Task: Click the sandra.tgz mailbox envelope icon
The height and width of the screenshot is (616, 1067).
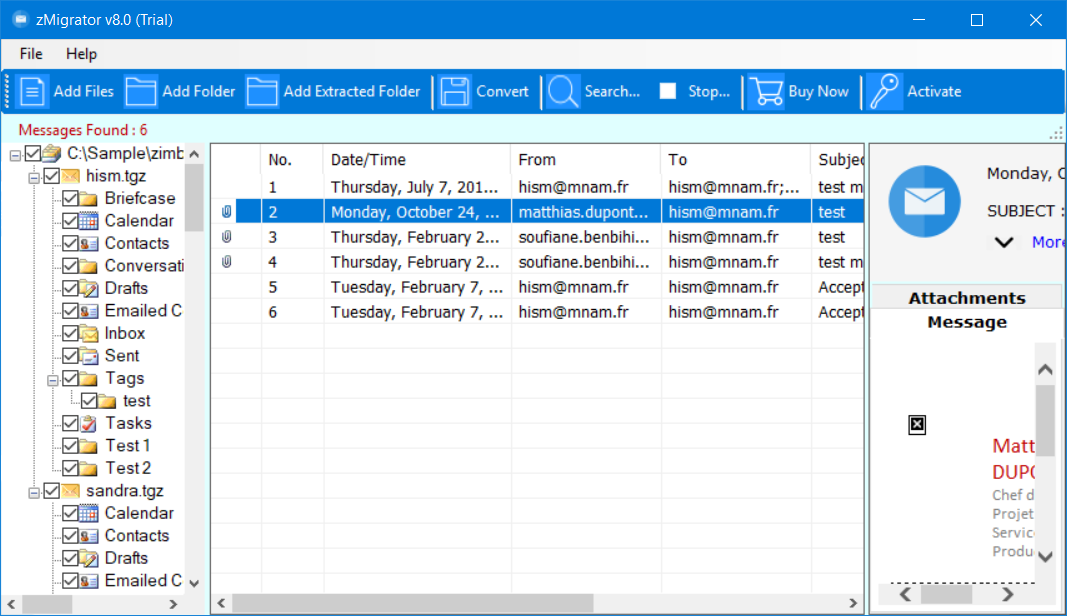Action: click(71, 491)
